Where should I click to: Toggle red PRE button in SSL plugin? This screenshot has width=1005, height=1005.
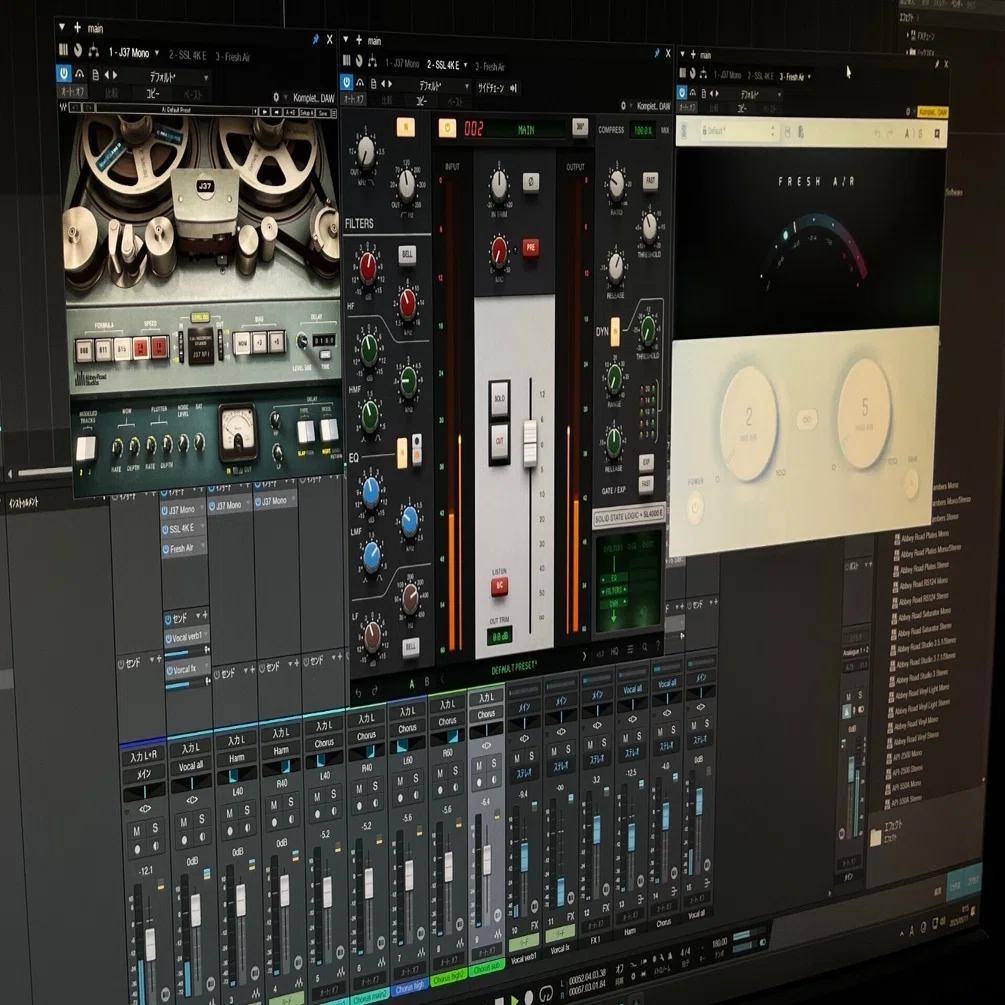click(531, 246)
